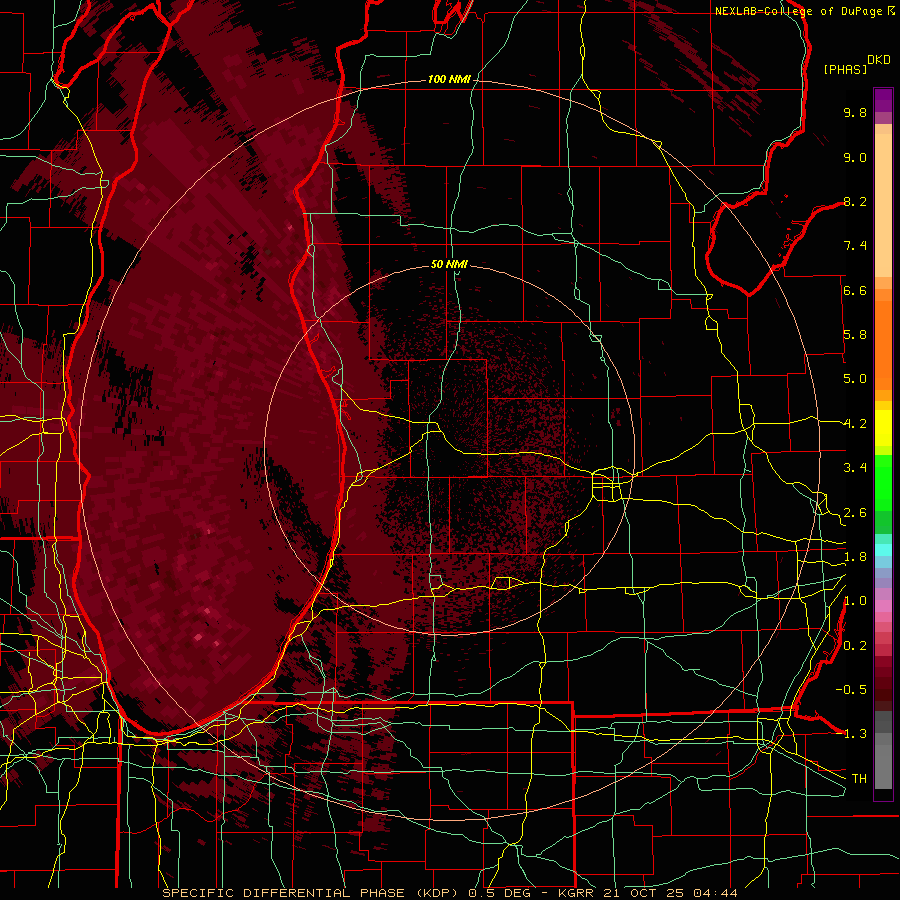Click the TH threshold label on legend
Image resolution: width=900 pixels, height=900 pixels.
click(859, 779)
